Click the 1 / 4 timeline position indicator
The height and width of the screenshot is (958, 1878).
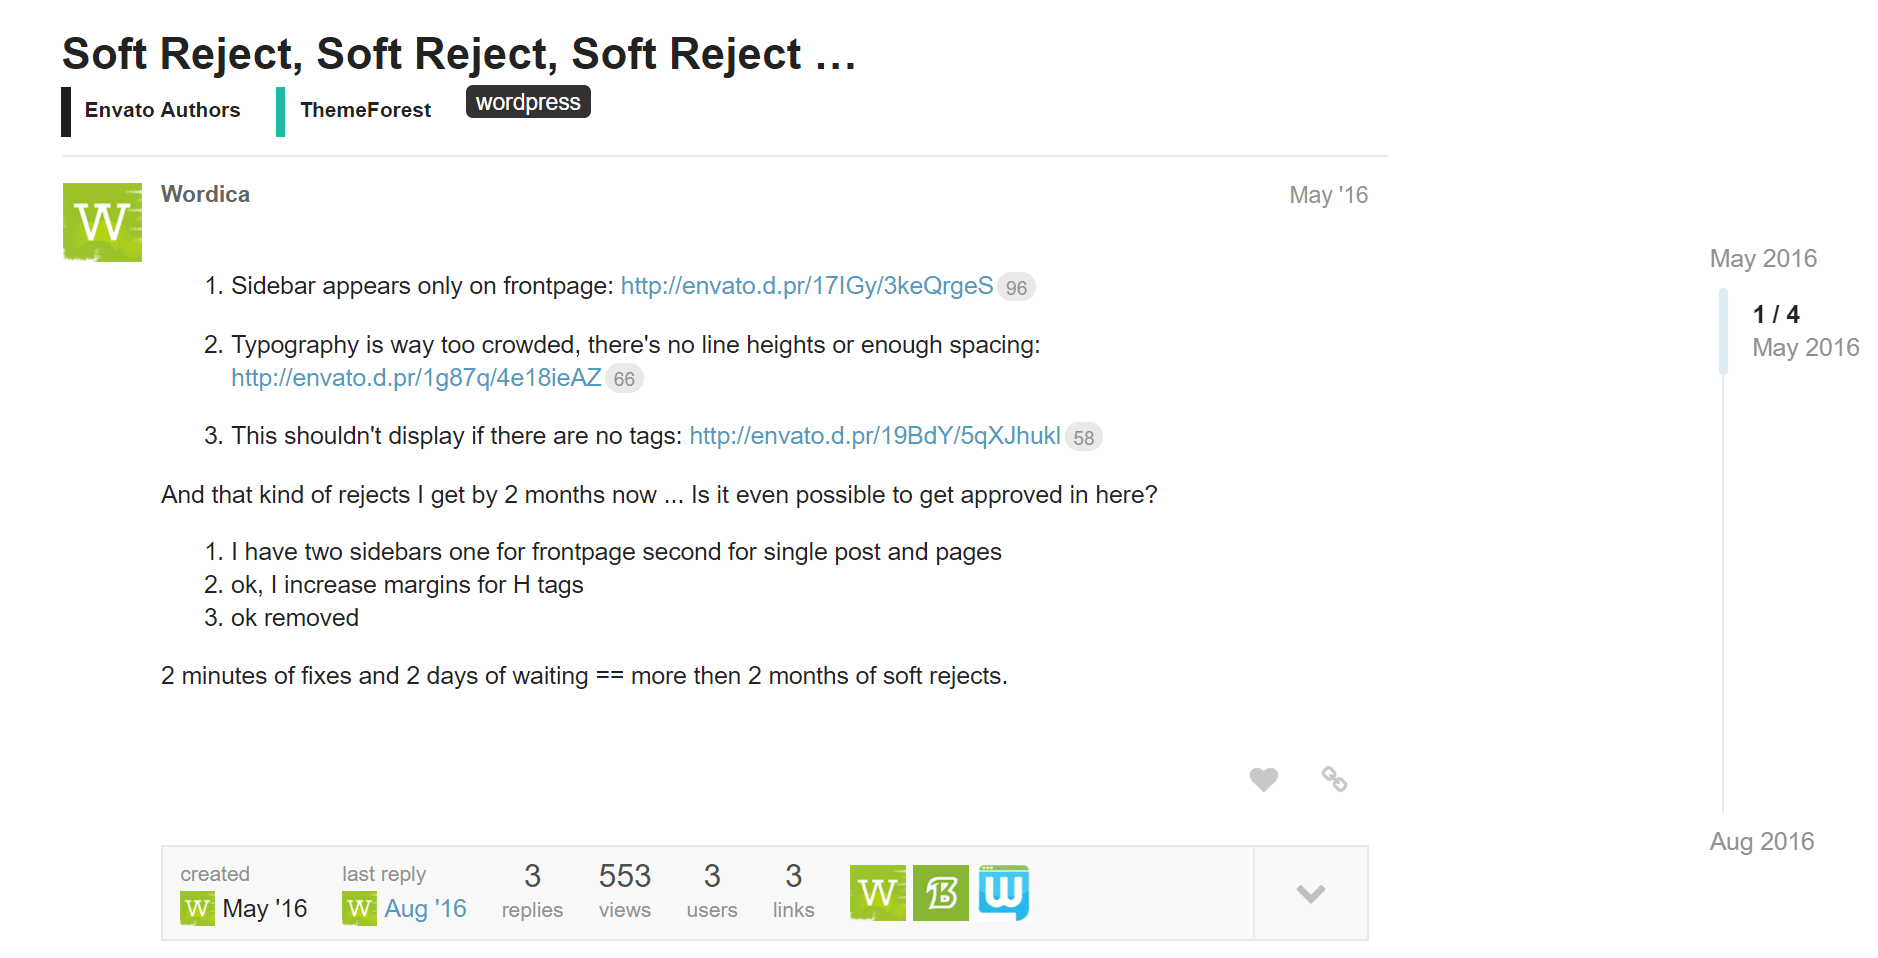tap(1776, 313)
